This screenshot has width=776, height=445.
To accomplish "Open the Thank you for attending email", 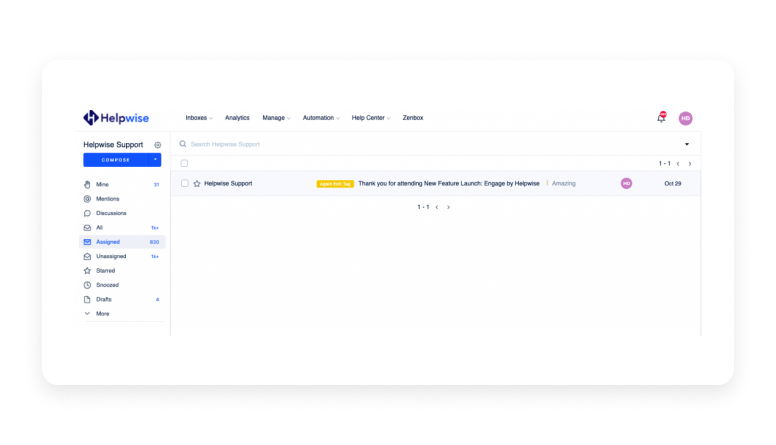I will click(448, 184).
